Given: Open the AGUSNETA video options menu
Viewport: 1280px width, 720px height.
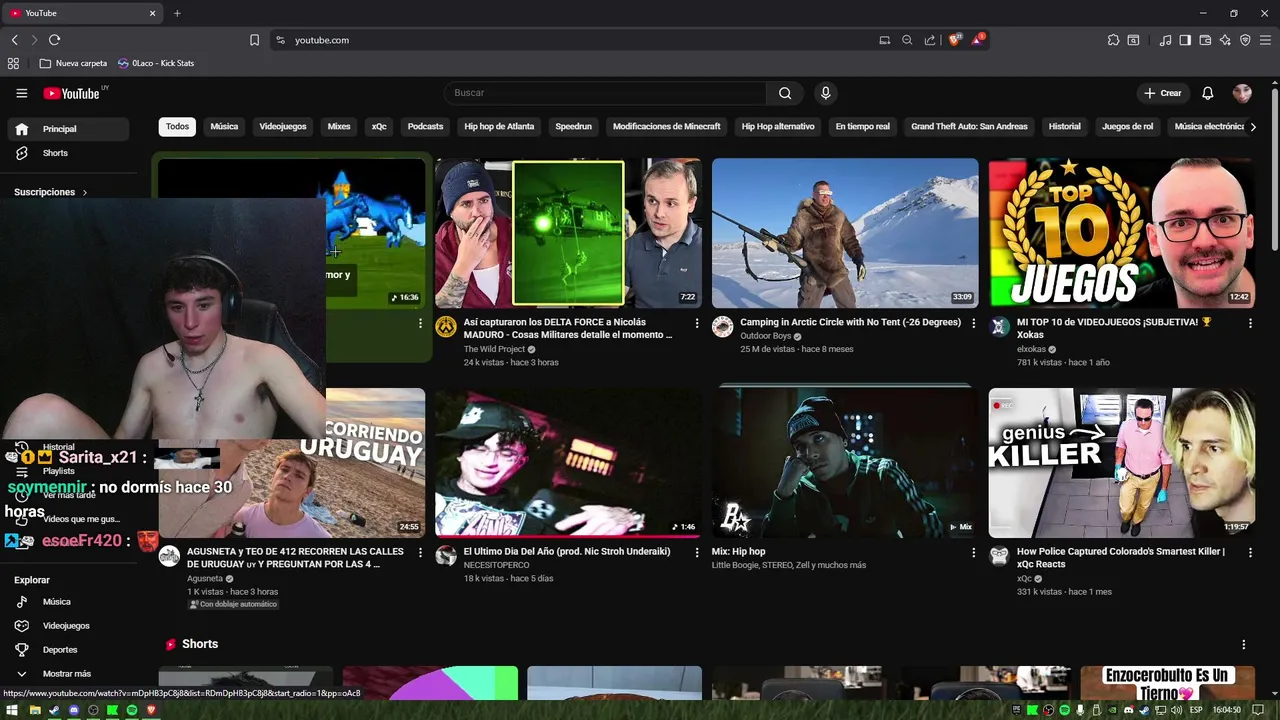Looking at the screenshot, I should [420, 552].
